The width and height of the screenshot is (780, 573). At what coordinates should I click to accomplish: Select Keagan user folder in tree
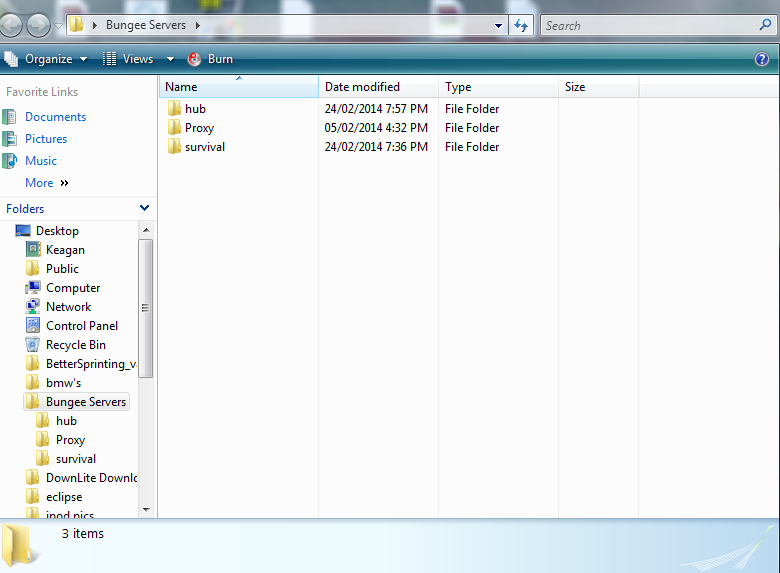tap(65, 250)
